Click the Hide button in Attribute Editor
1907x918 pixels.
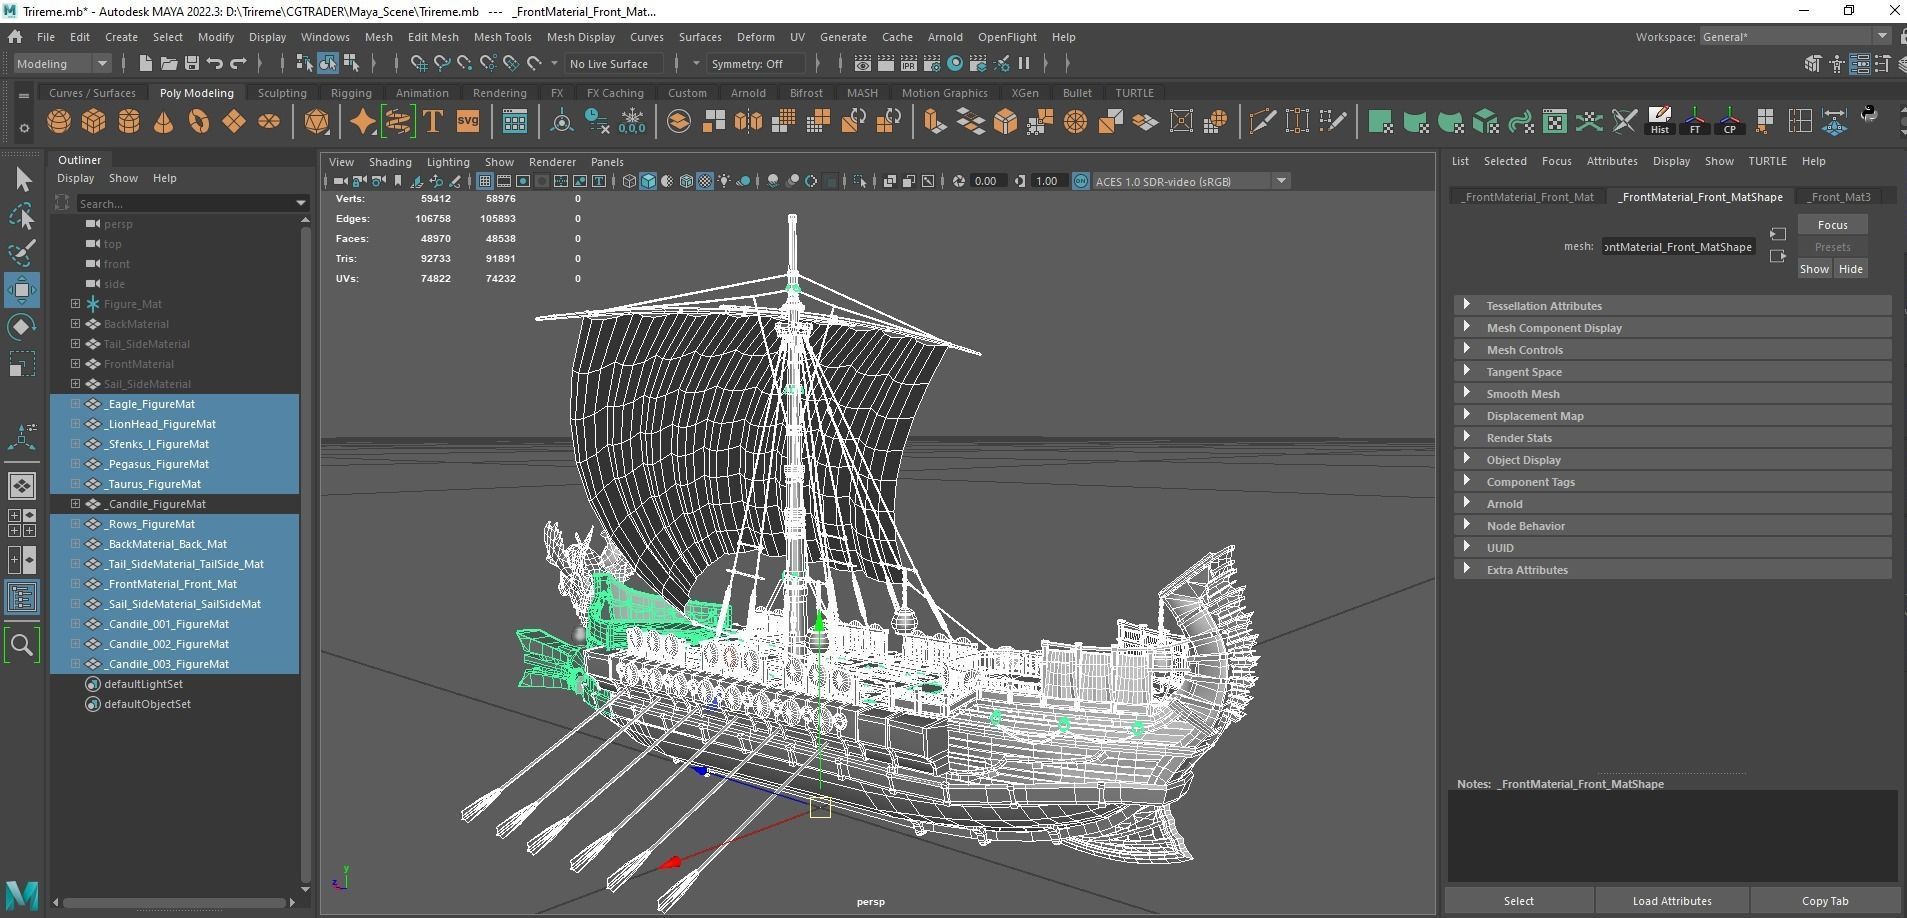point(1850,269)
